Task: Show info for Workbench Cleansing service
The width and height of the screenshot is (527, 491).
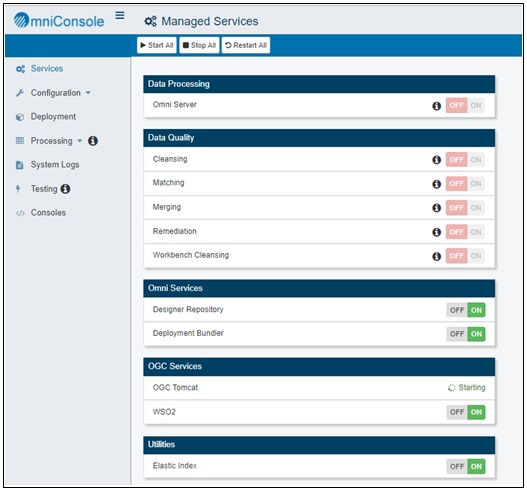Action: [x=436, y=256]
